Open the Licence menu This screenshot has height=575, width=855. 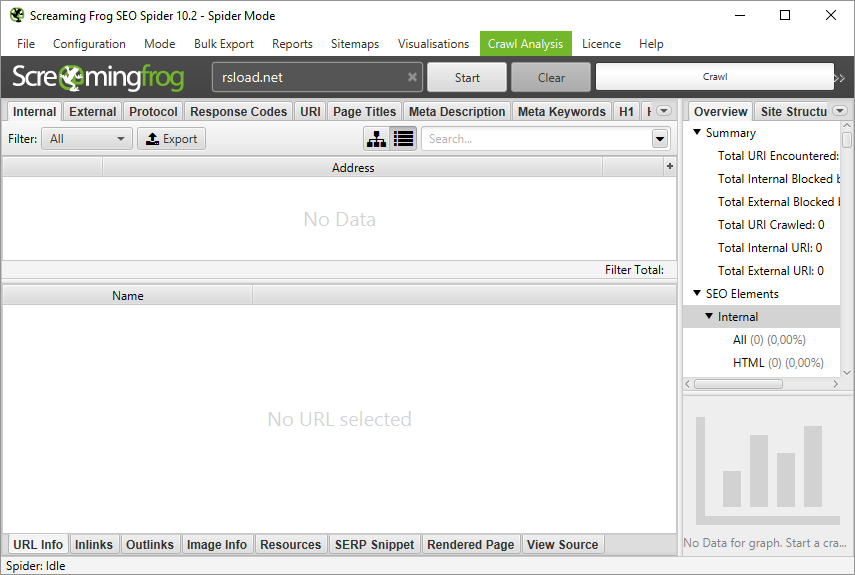[x=601, y=44]
